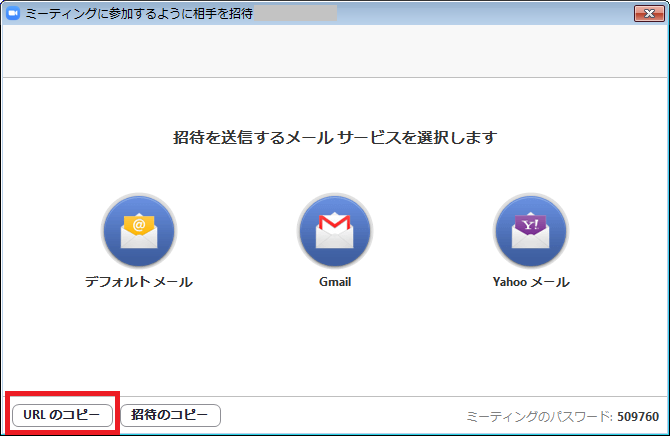670x436 pixels.
Task: Click the heading 招待を送信するメール サービスを選択します
Action: click(x=335, y=138)
